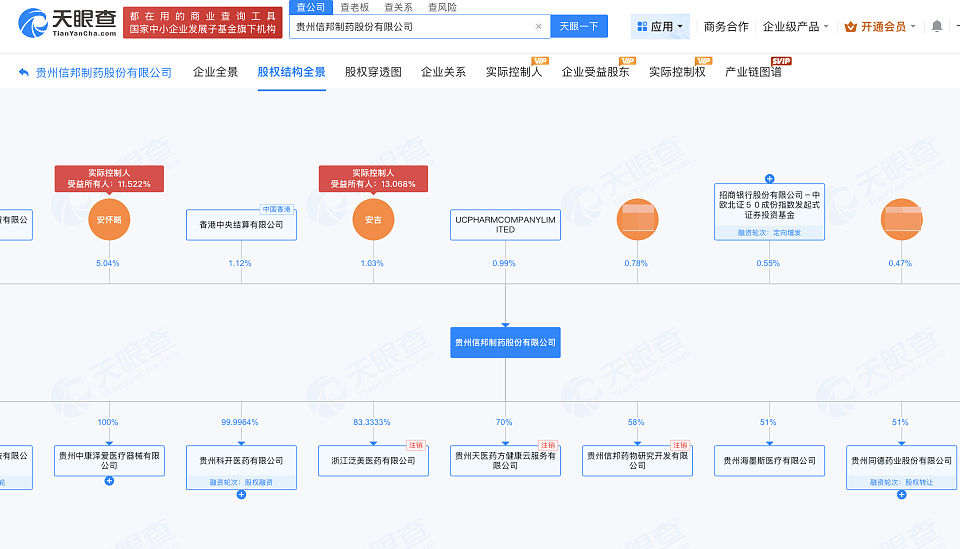Click the 安吉 shareholder circle node
This screenshot has height=549, width=960.
tap(373, 220)
